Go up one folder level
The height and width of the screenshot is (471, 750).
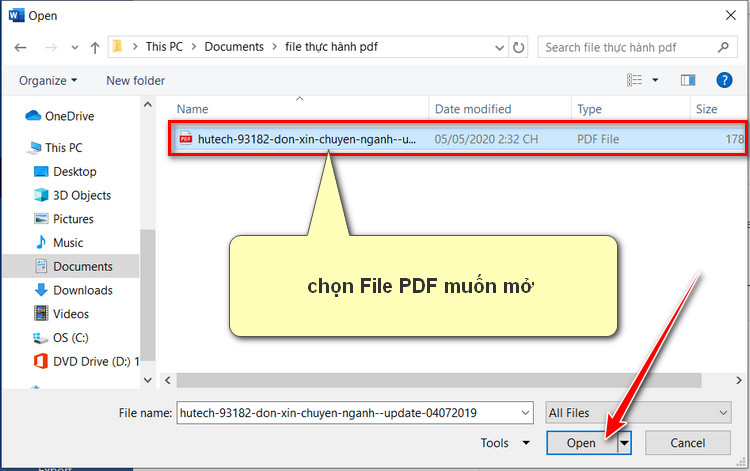tap(95, 47)
